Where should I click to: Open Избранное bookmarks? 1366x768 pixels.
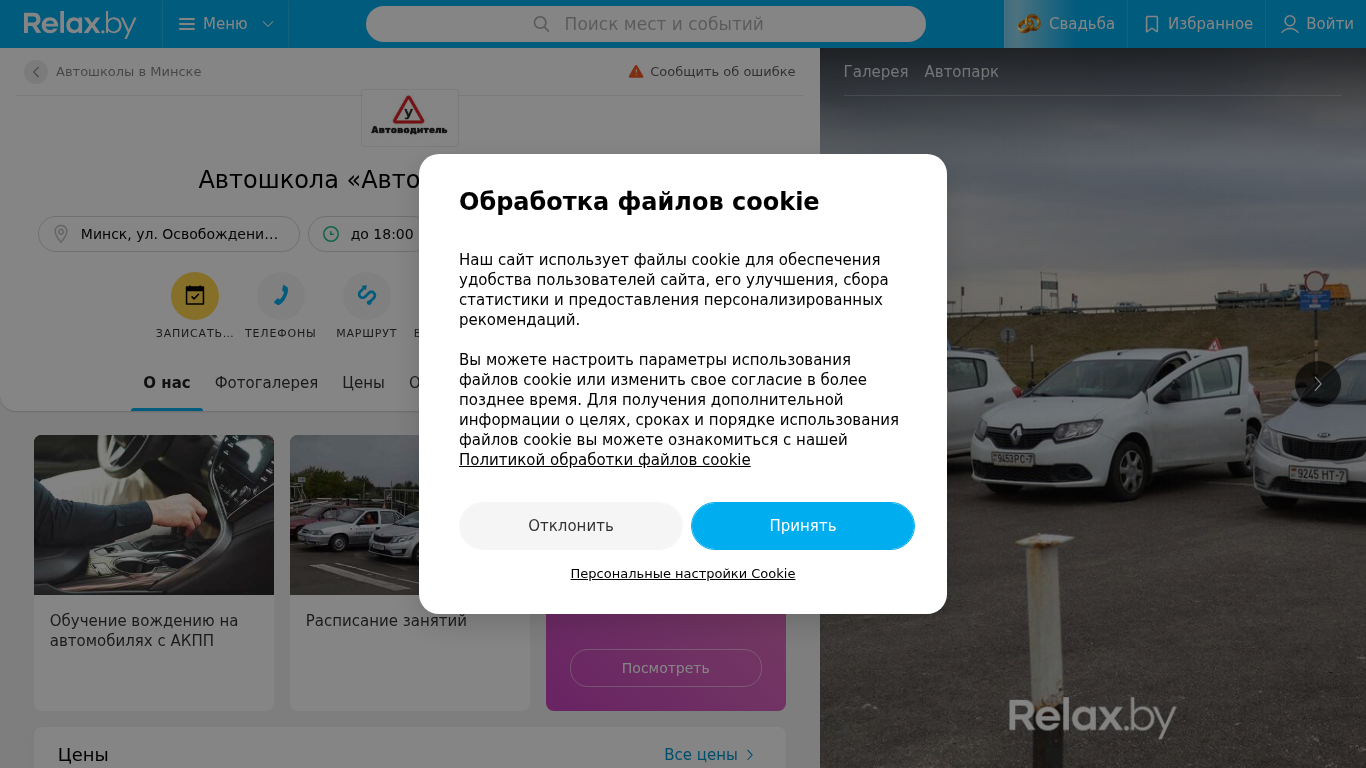[x=1197, y=24]
